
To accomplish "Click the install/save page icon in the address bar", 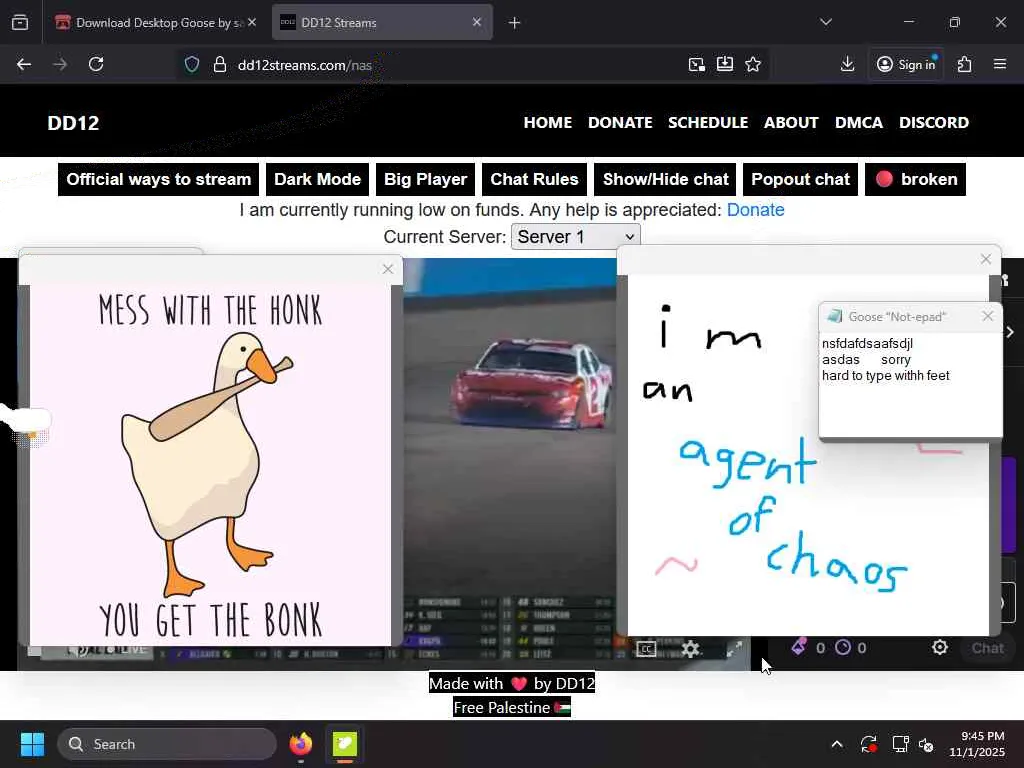I will 725,64.
